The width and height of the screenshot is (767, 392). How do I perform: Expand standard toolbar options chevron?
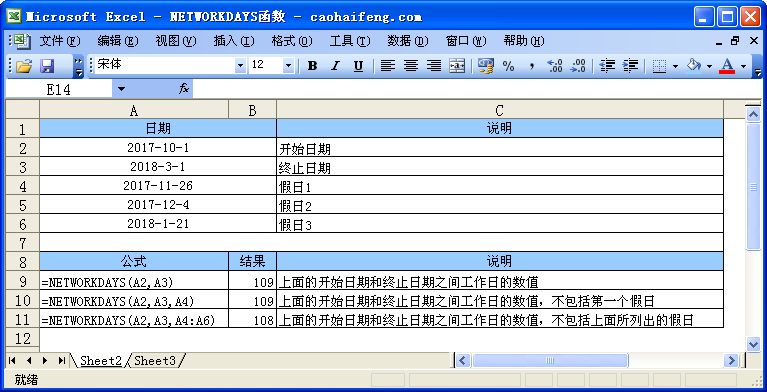pyautogui.click(x=78, y=66)
